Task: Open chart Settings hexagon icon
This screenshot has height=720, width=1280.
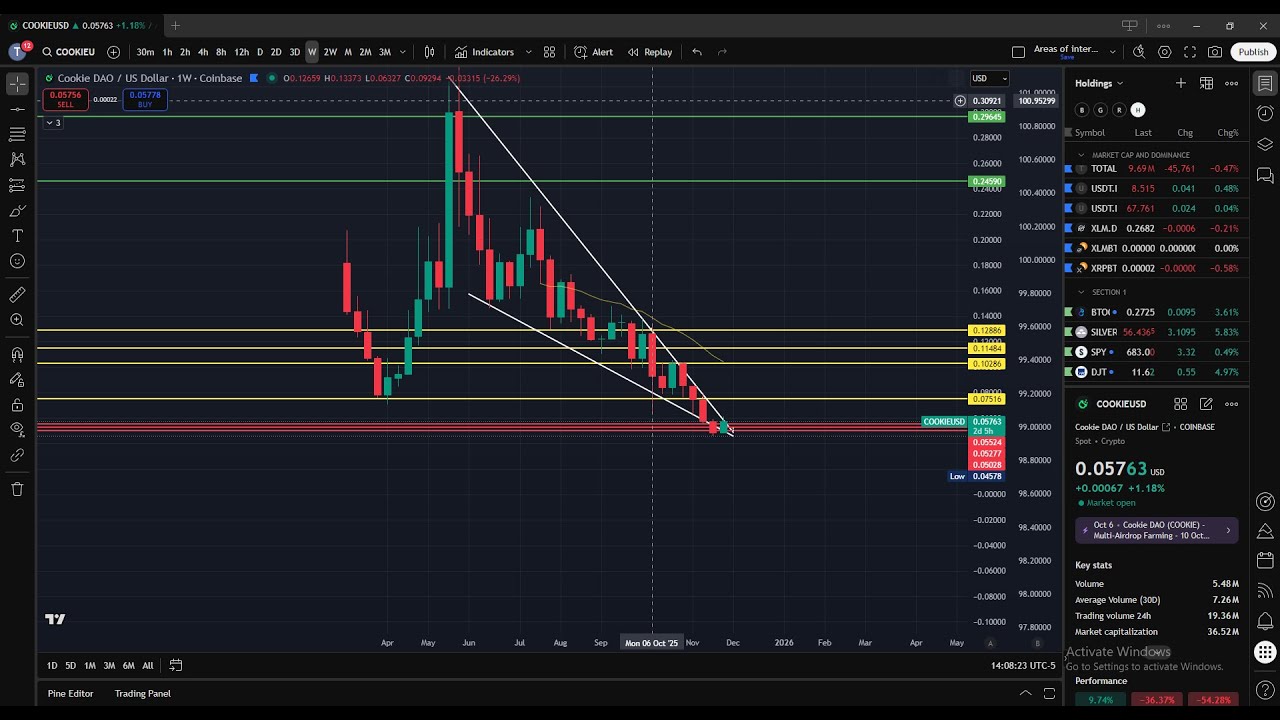Action: click(1165, 52)
